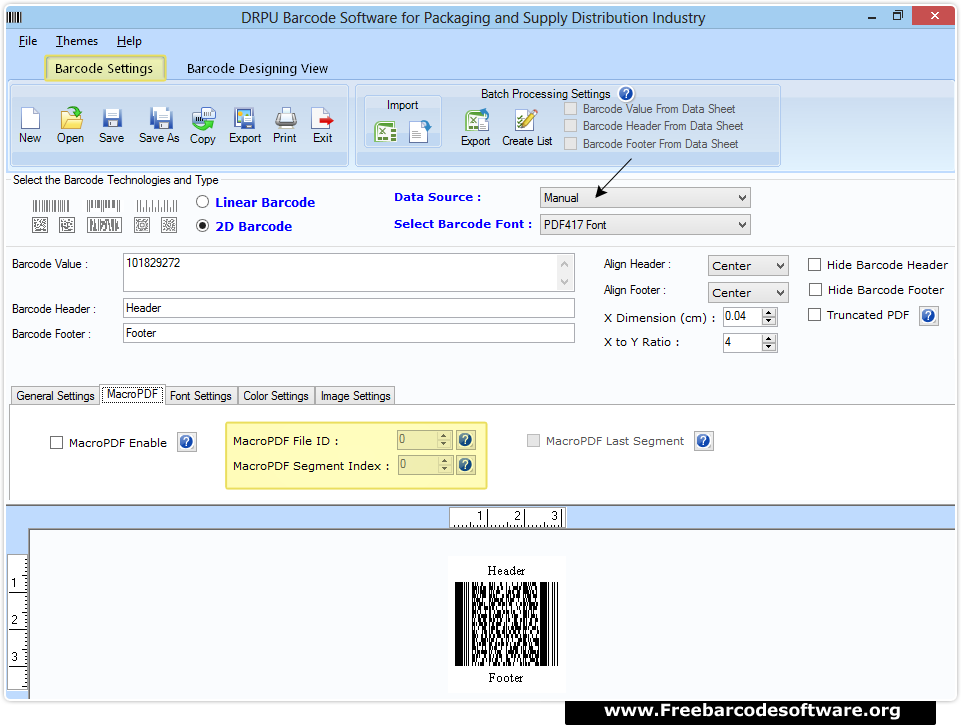Viewport: 961px width, 725px height.
Task: Enable the MacroPDF Enable checkbox
Action: click(56, 442)
